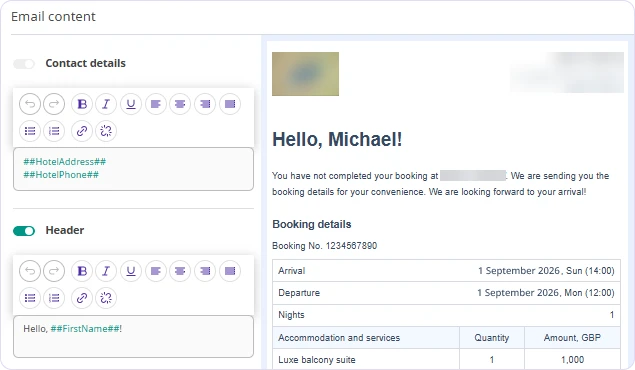Click Accommodation and services column header
The width and height of the screenshot is (635, 370).
click(339, 338)
